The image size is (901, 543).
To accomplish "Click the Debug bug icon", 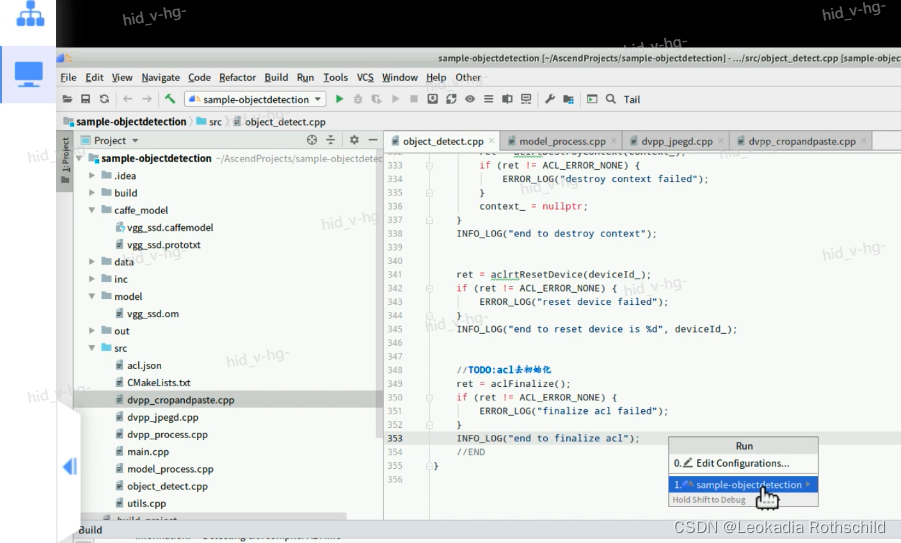I will tap(357, 99).
